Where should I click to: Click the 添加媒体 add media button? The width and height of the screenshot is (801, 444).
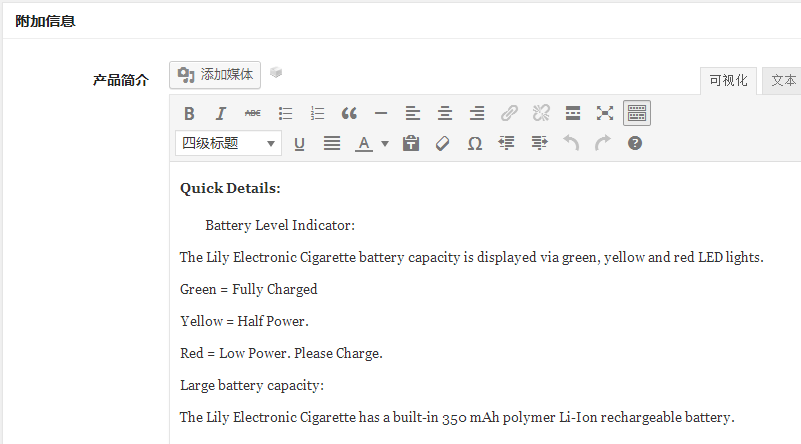(215, 75)
